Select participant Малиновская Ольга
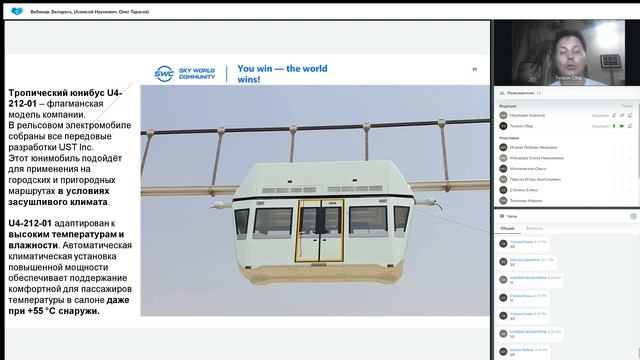This screenshot has height=360, width=640. point(528,169)
